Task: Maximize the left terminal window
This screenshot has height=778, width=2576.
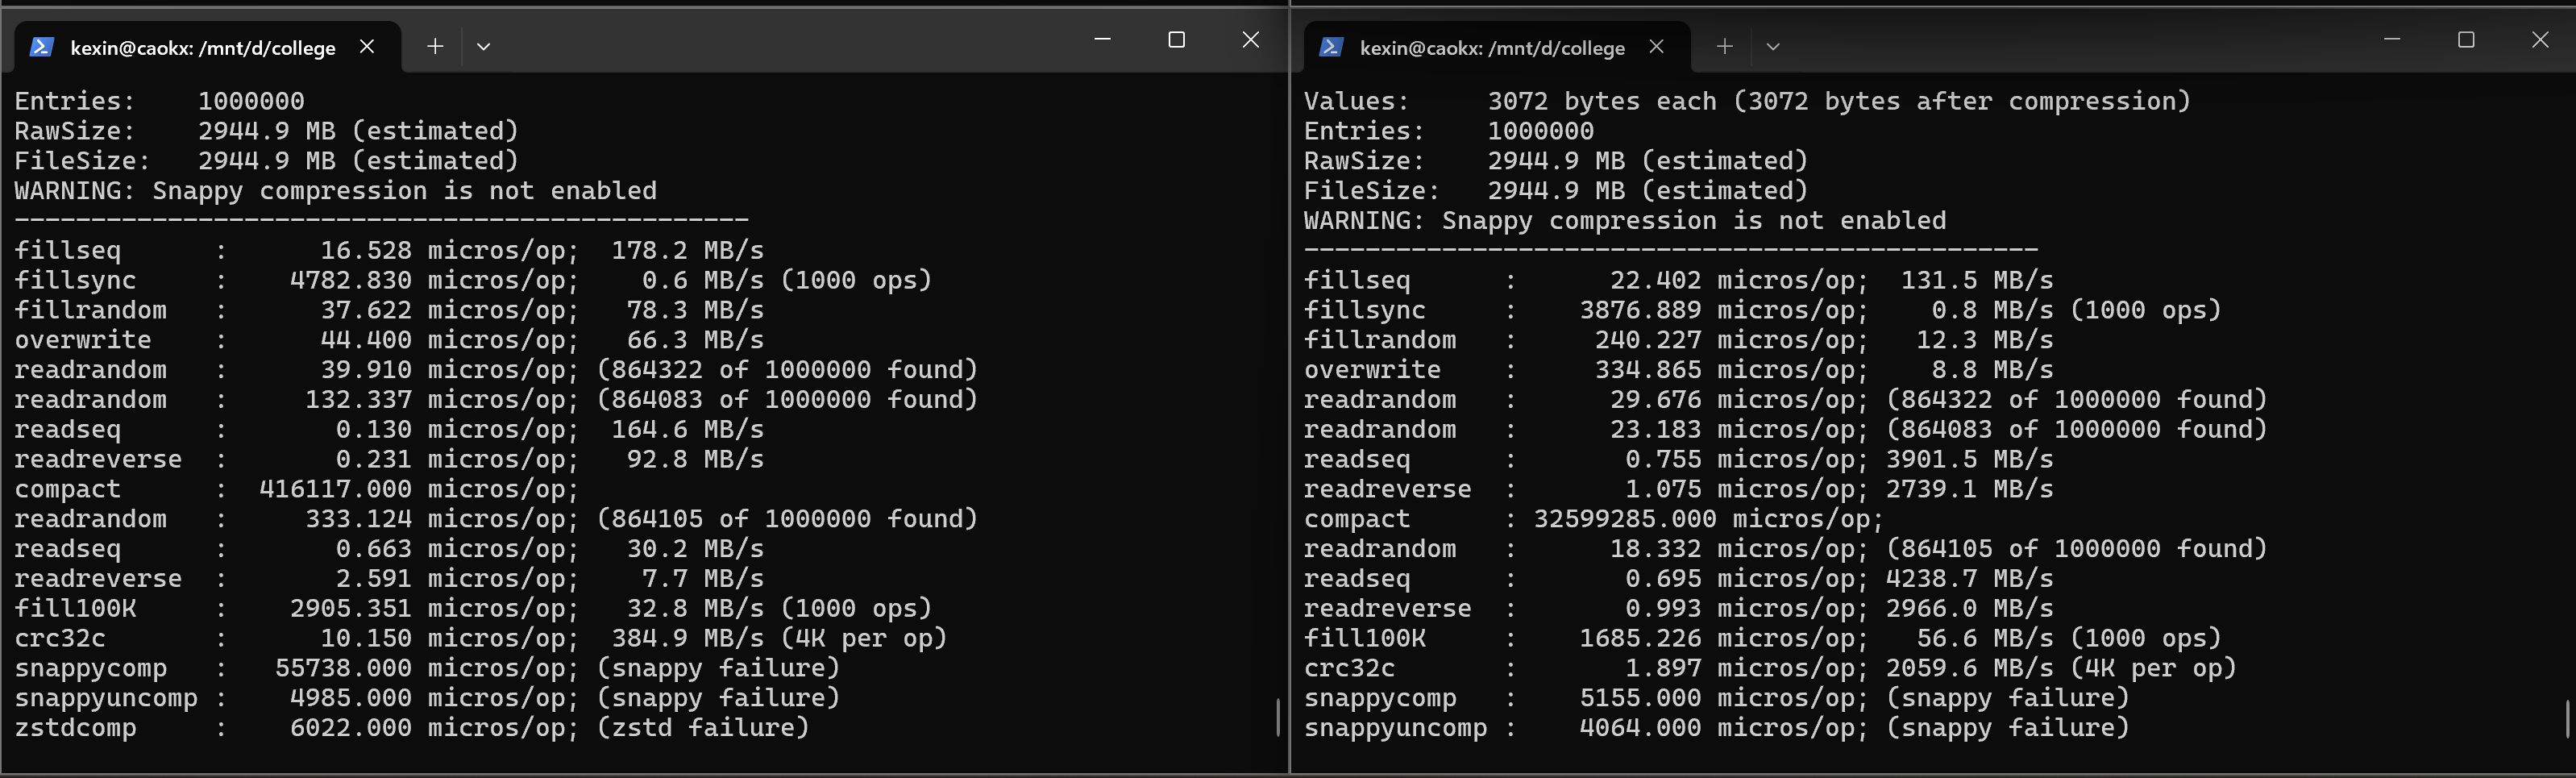Action: click(x=1177, y=39)
